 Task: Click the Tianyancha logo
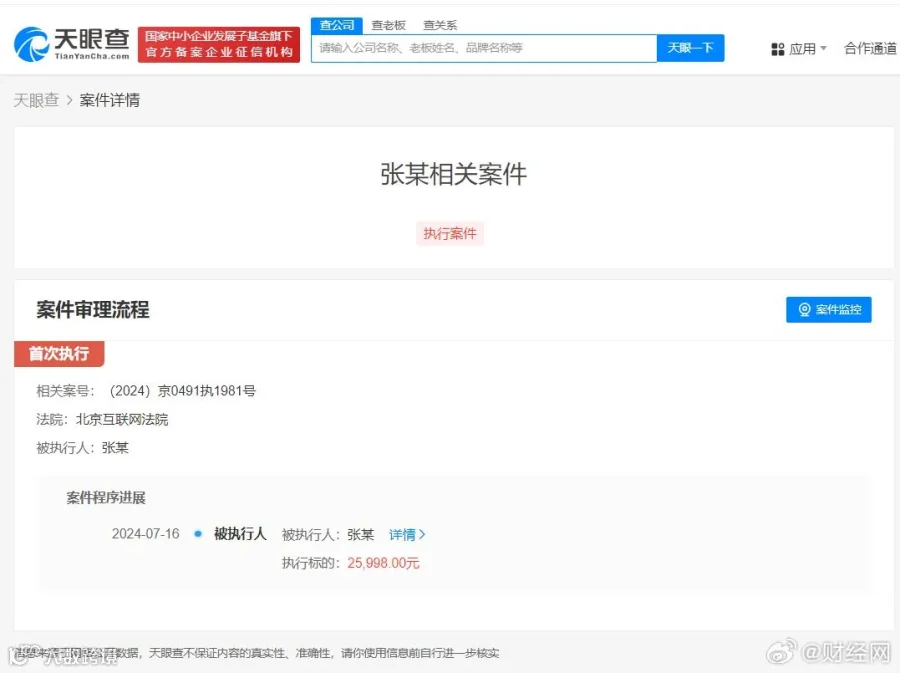(72, 44)
